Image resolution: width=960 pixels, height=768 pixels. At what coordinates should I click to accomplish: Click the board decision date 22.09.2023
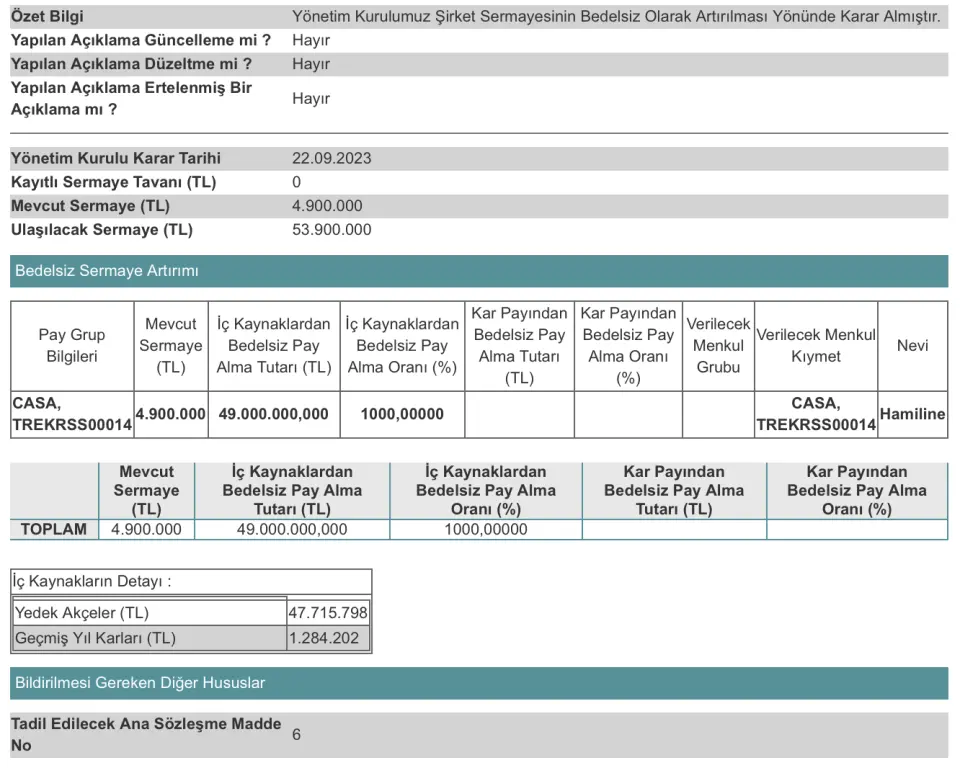(x=331, y=159)
